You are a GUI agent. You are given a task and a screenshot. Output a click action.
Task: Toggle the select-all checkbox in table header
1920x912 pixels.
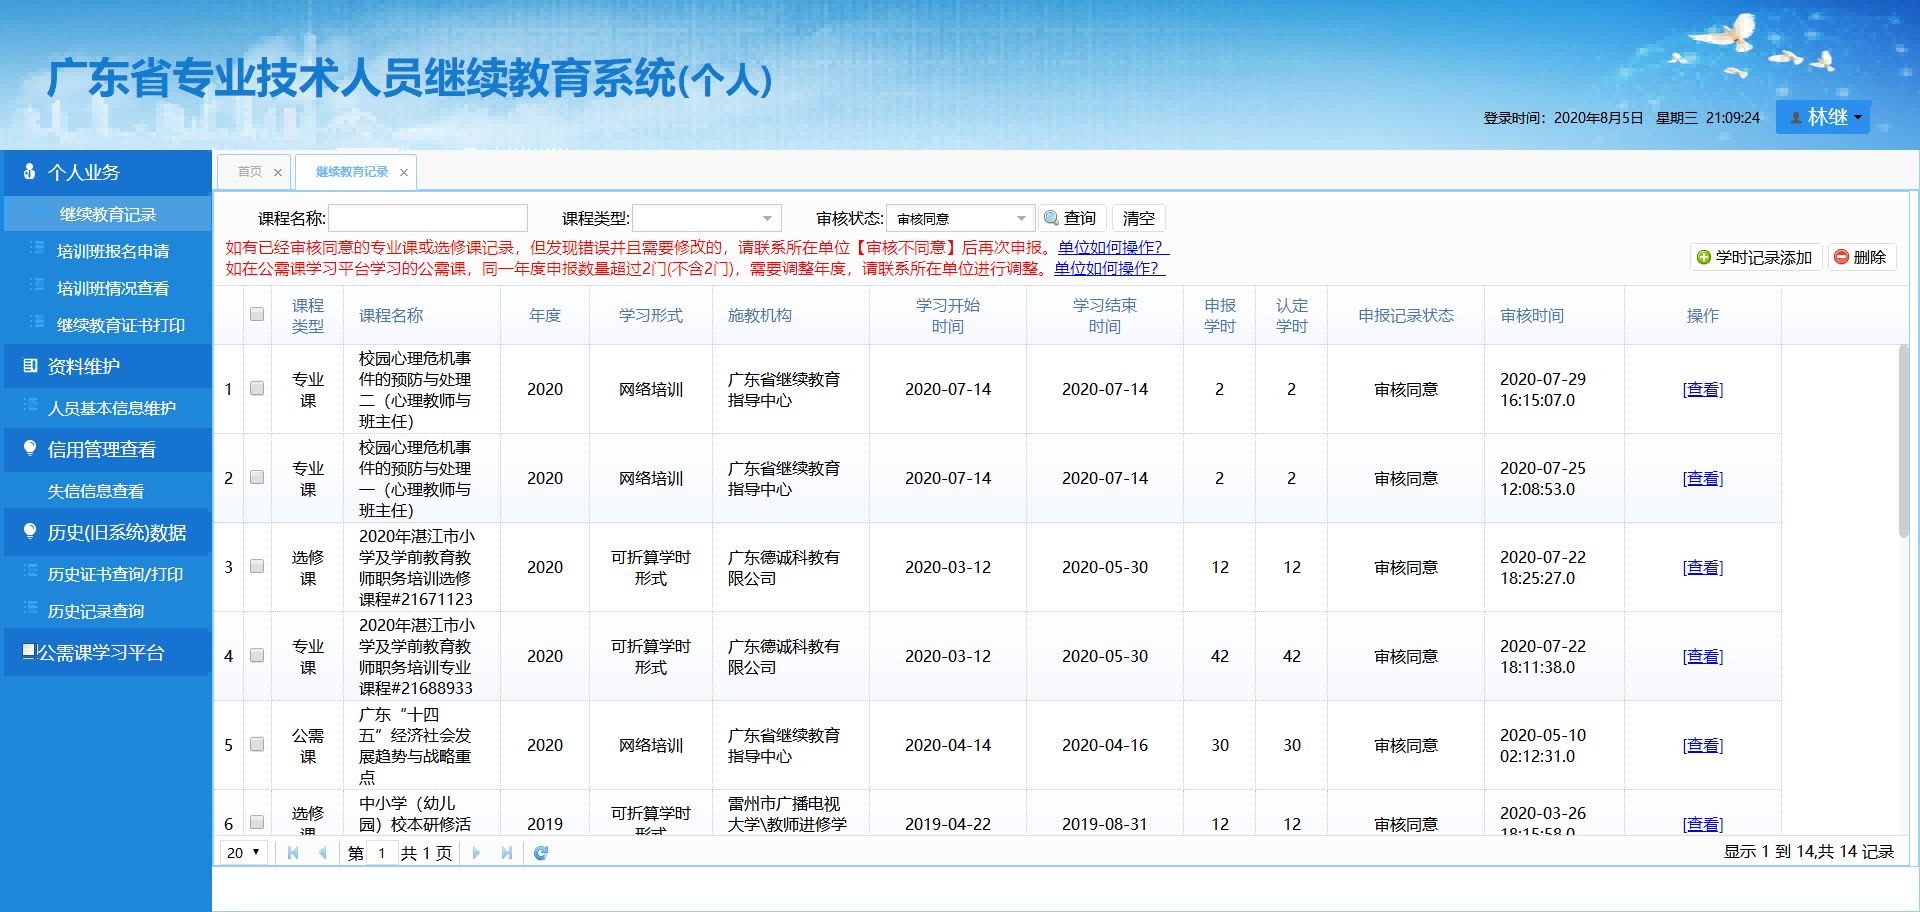[257, 314]
